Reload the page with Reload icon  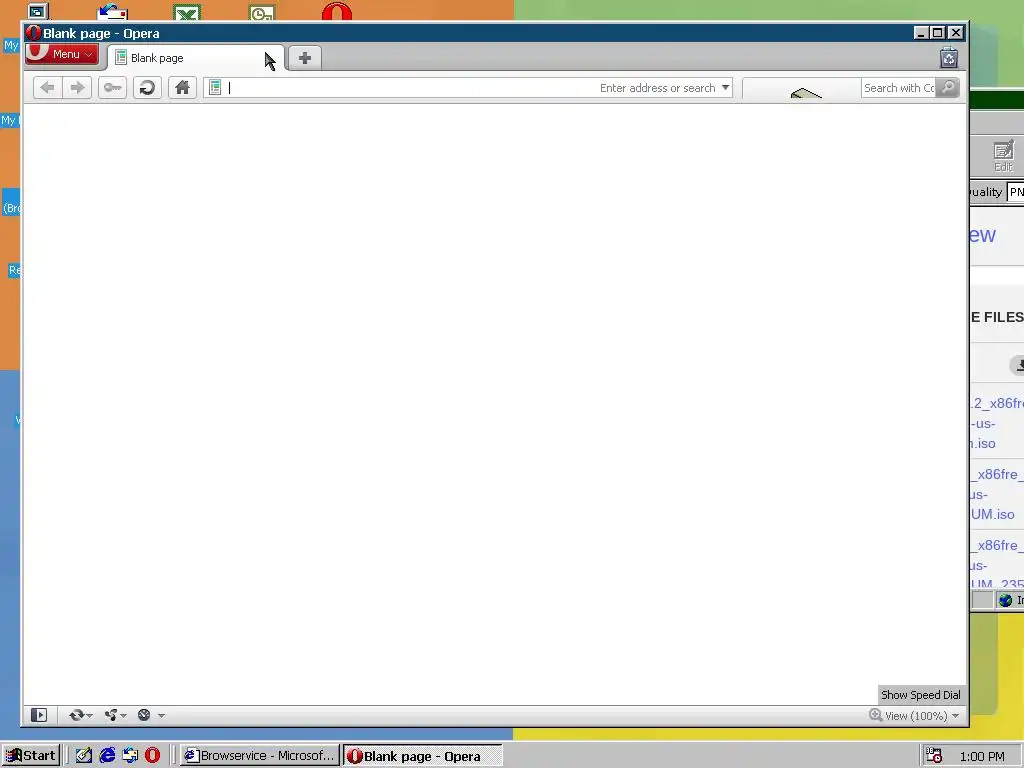(x=147, y=88)
